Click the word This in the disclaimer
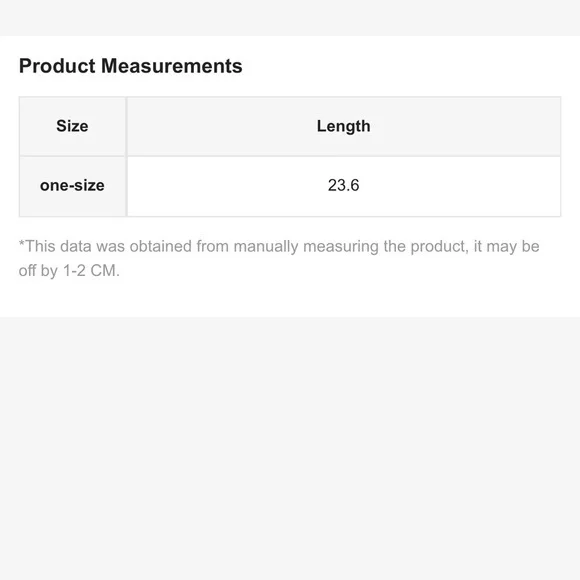Viewport: 580px width, 580px height. click(40, 246)
